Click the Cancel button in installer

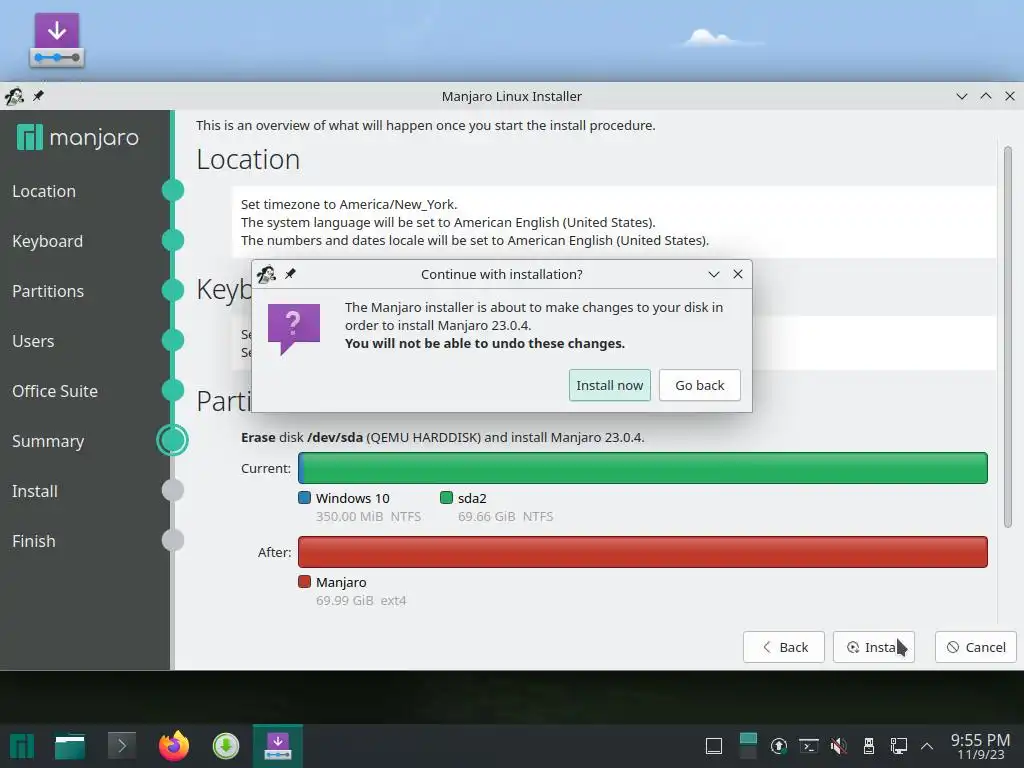976,647
